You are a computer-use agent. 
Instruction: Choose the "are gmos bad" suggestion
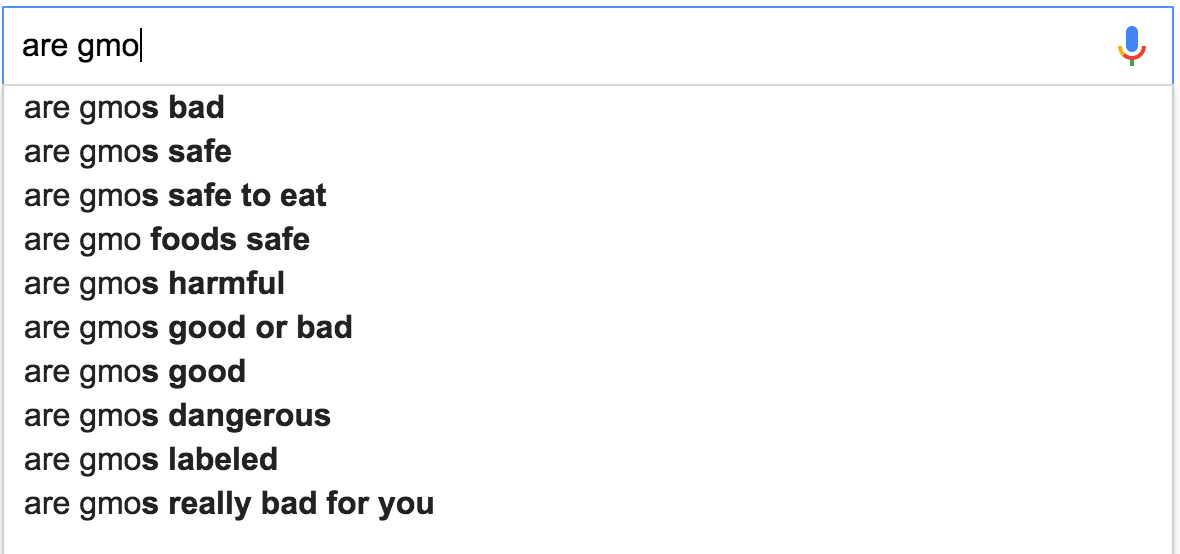point(588,108)
